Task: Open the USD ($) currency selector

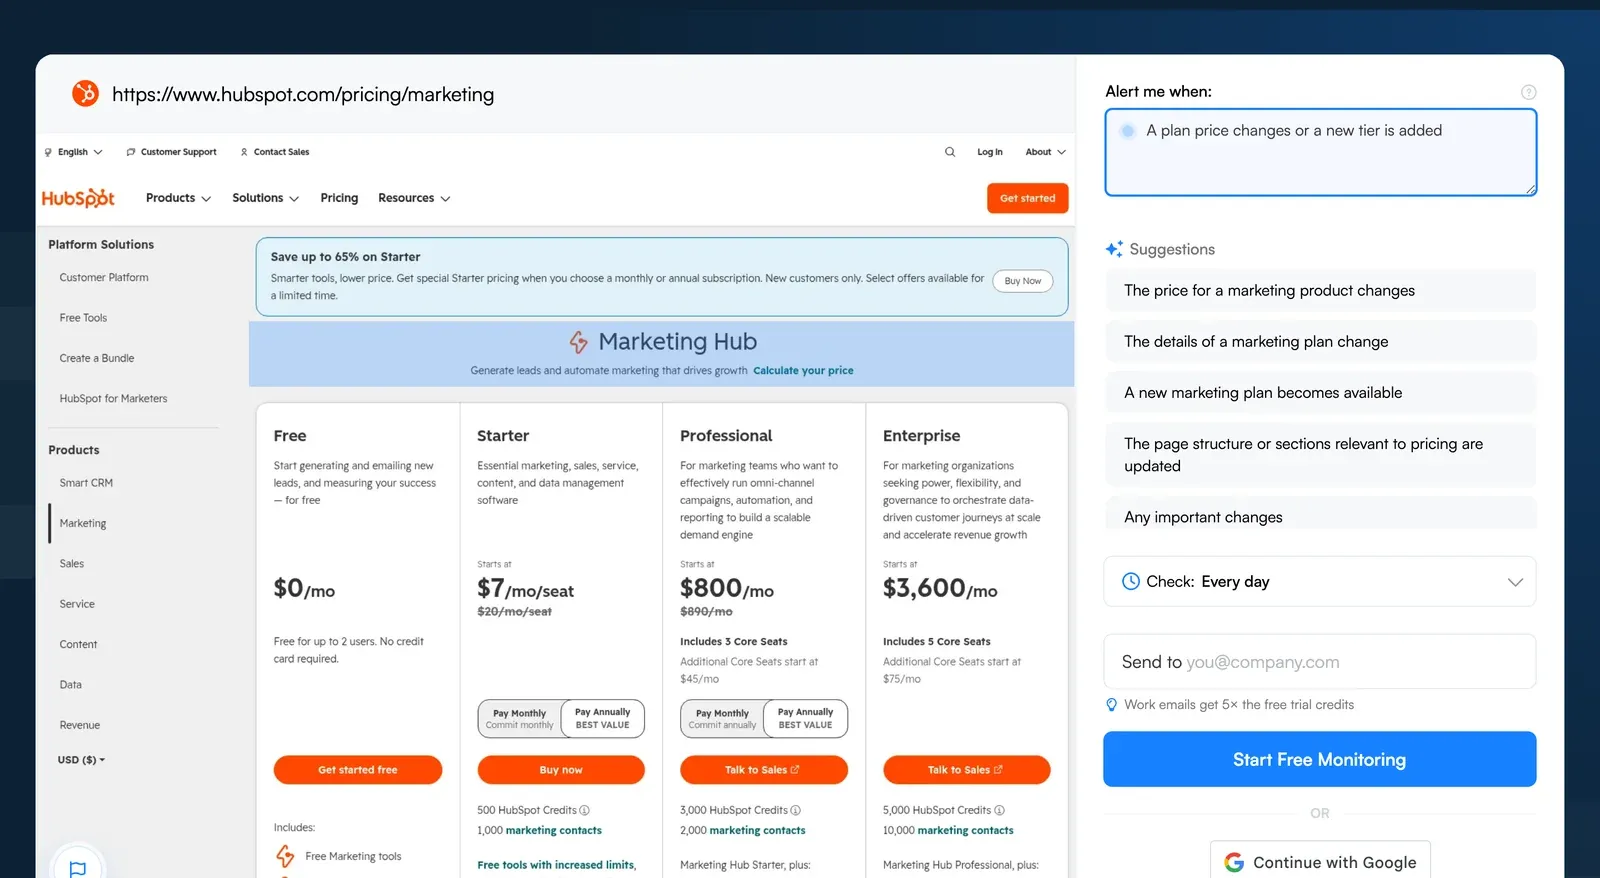Action: [81, 760]
